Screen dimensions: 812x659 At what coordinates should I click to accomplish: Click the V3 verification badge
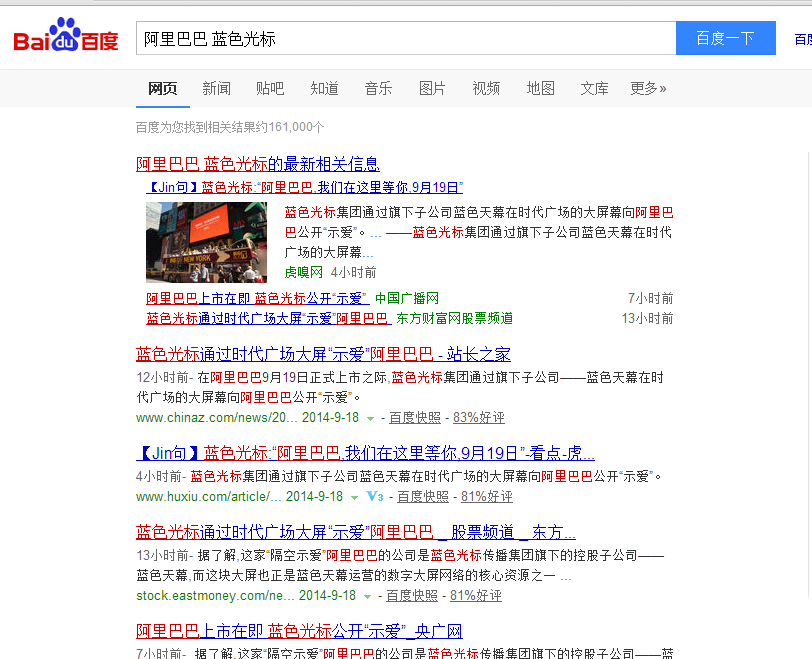[374, 496]
